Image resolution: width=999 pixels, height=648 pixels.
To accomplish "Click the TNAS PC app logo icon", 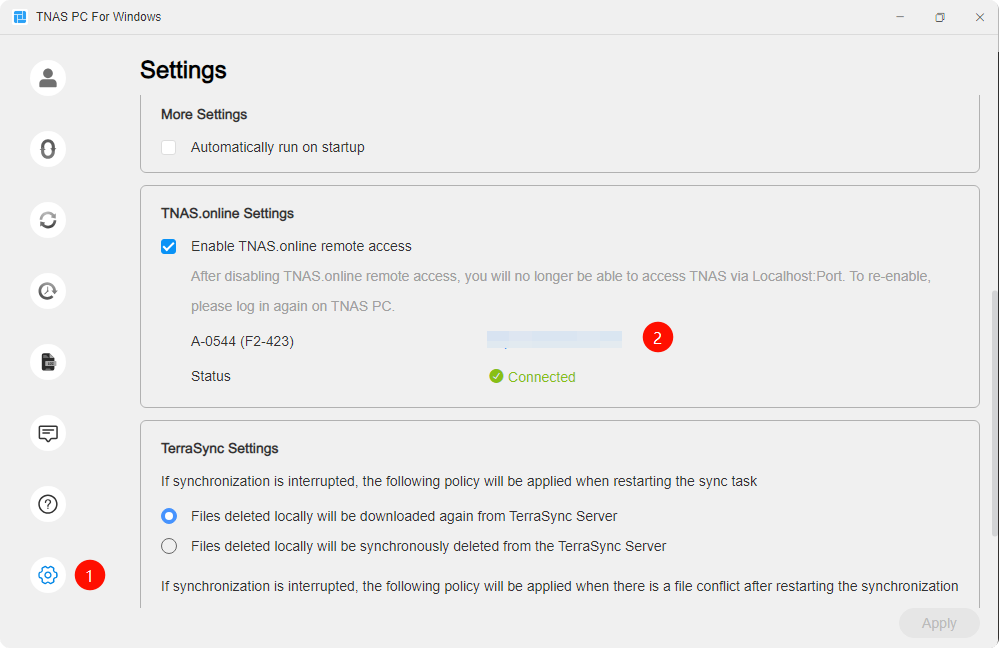I will [x=20, y=17].
